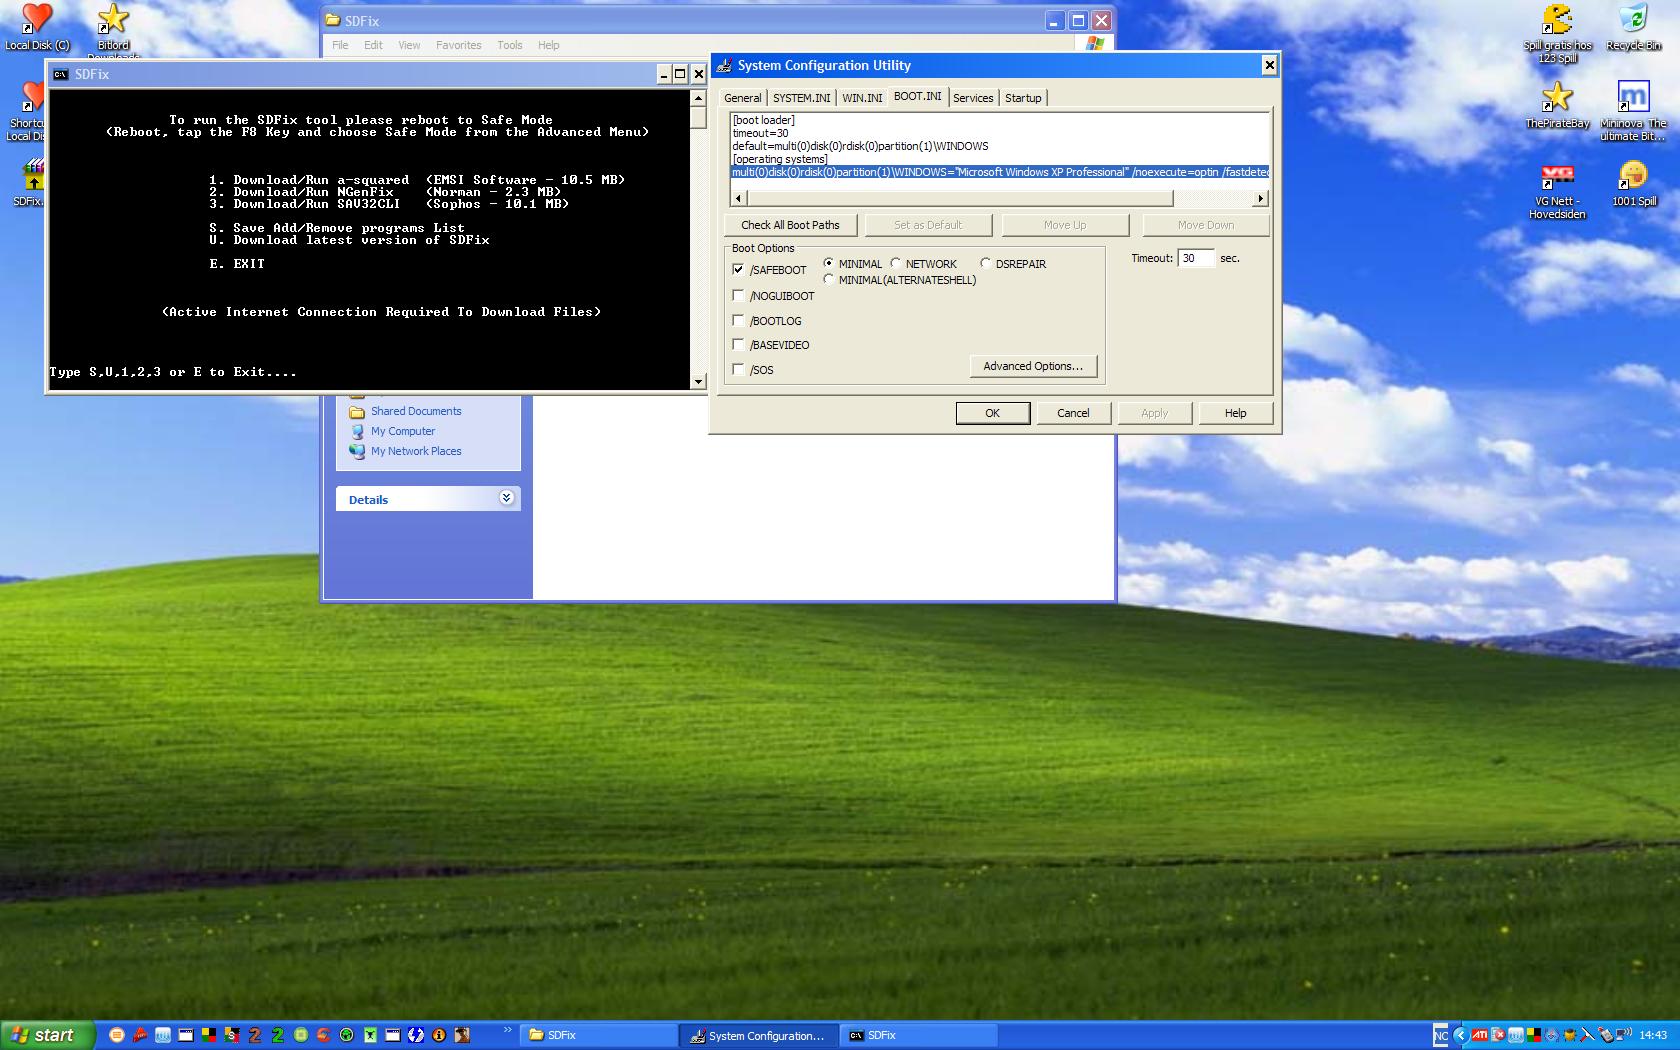Switch to SDFix console taskbar button
This screenshot has width=1680, height=1050.
(x=919, y=1035)
